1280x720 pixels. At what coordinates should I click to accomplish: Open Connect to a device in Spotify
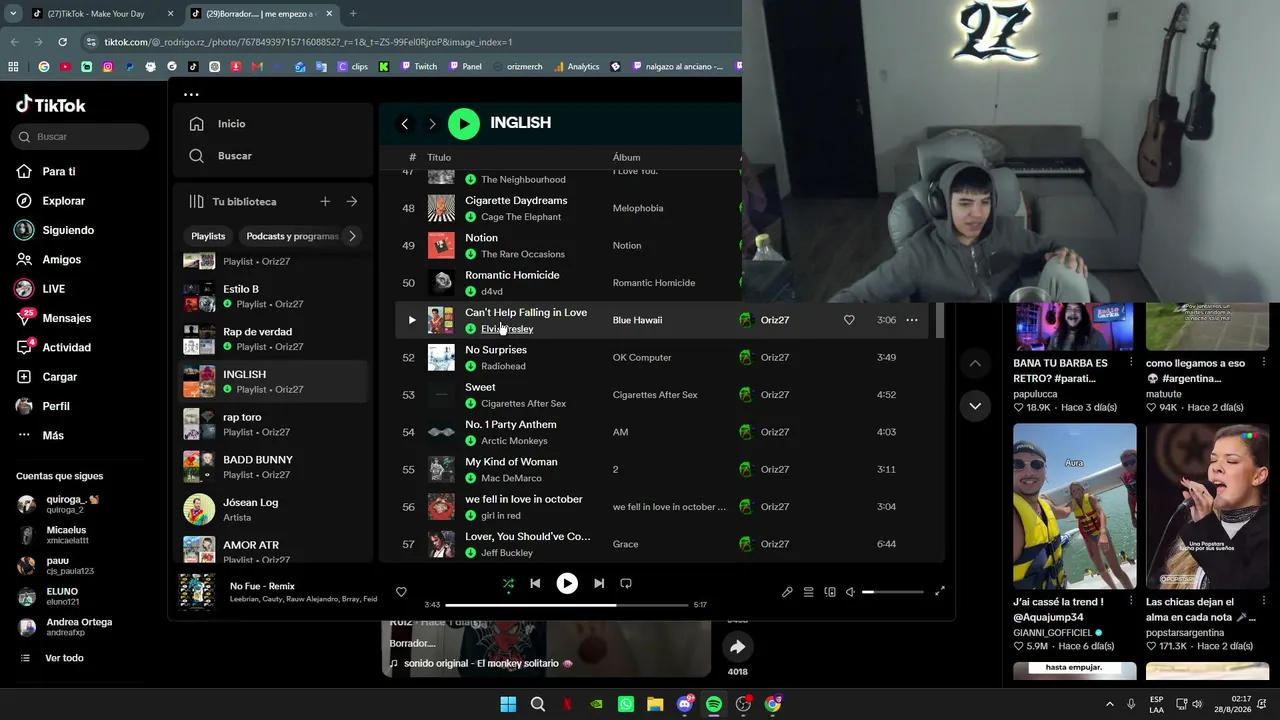830,592
